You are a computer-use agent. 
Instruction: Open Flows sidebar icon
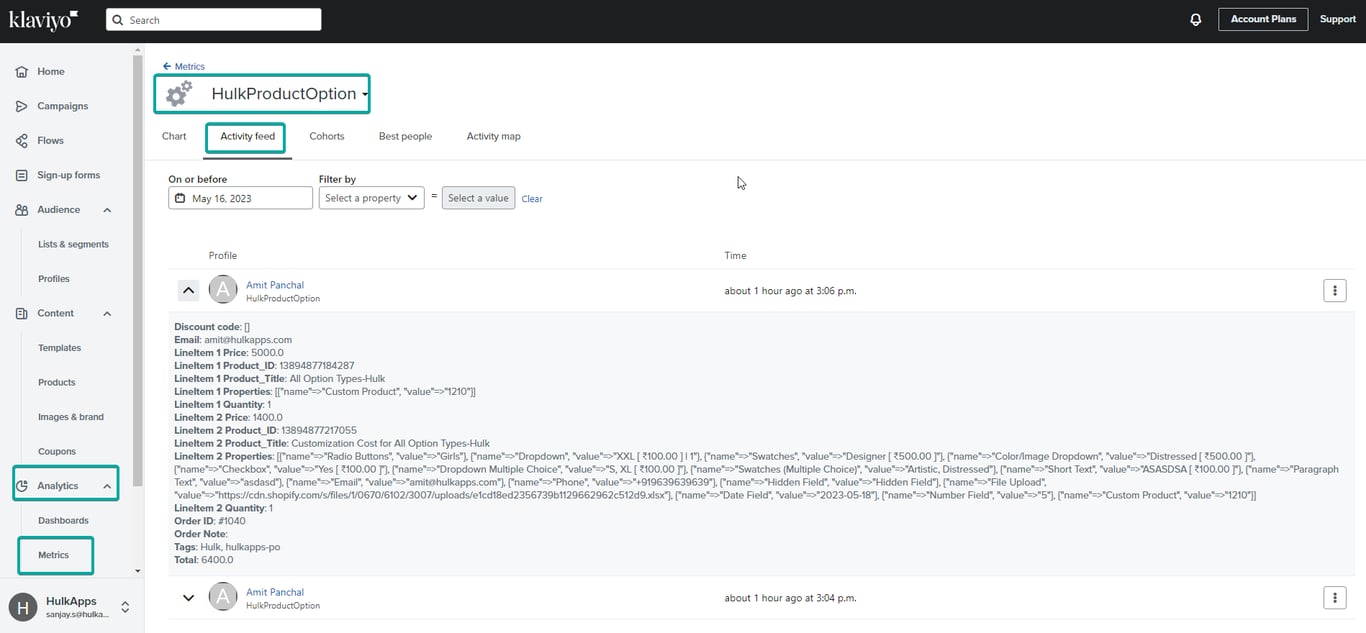(x=21, y=141)
